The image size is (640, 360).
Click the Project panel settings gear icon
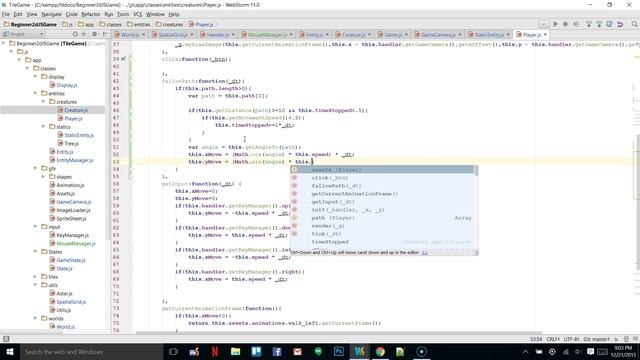point(95,34)
